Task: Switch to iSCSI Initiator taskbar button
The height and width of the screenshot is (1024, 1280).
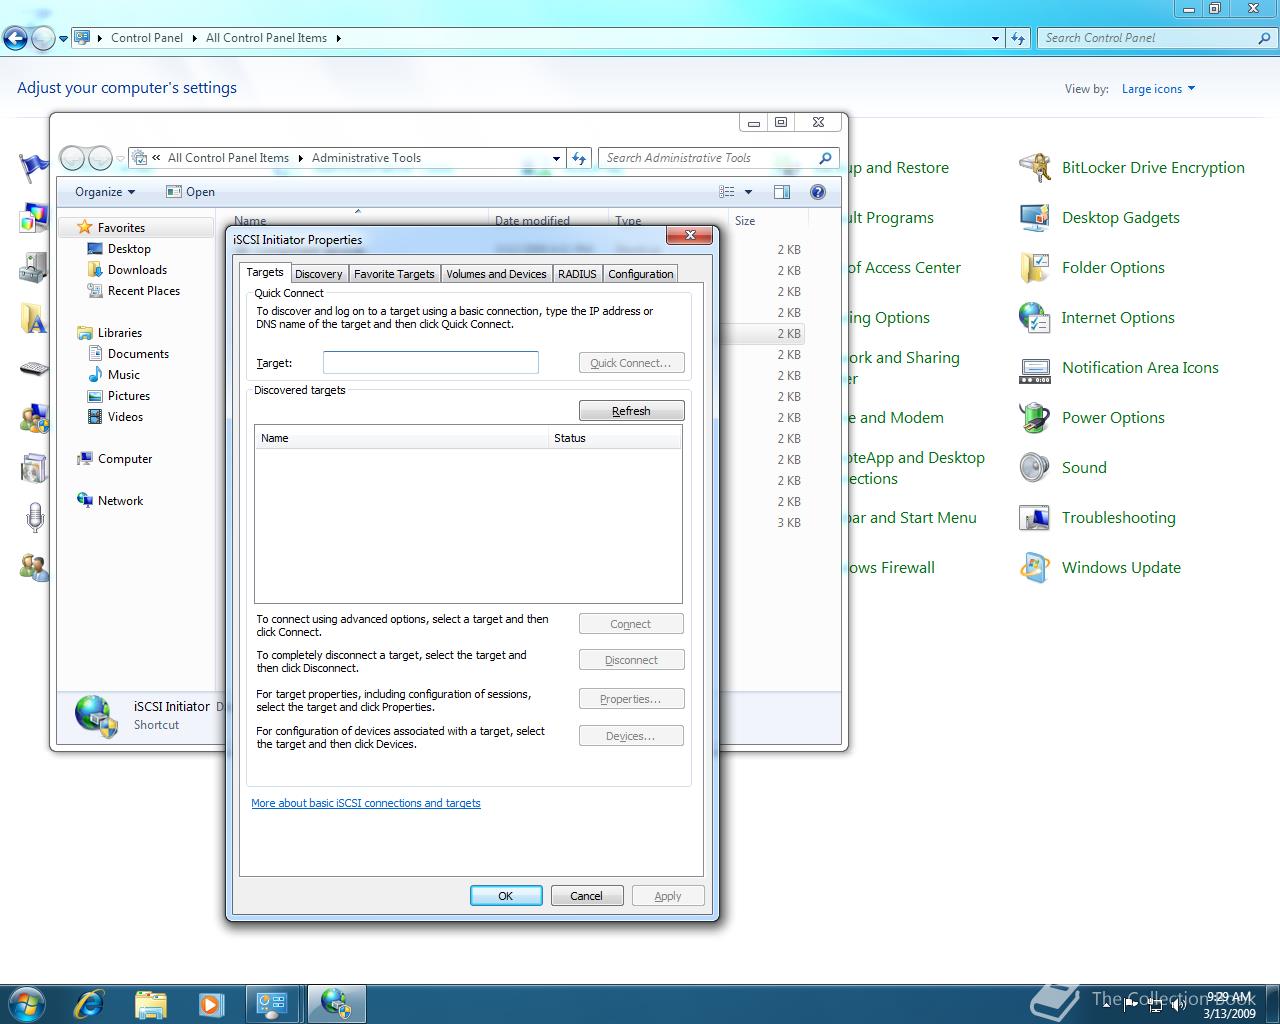Action: point(336,1003)
